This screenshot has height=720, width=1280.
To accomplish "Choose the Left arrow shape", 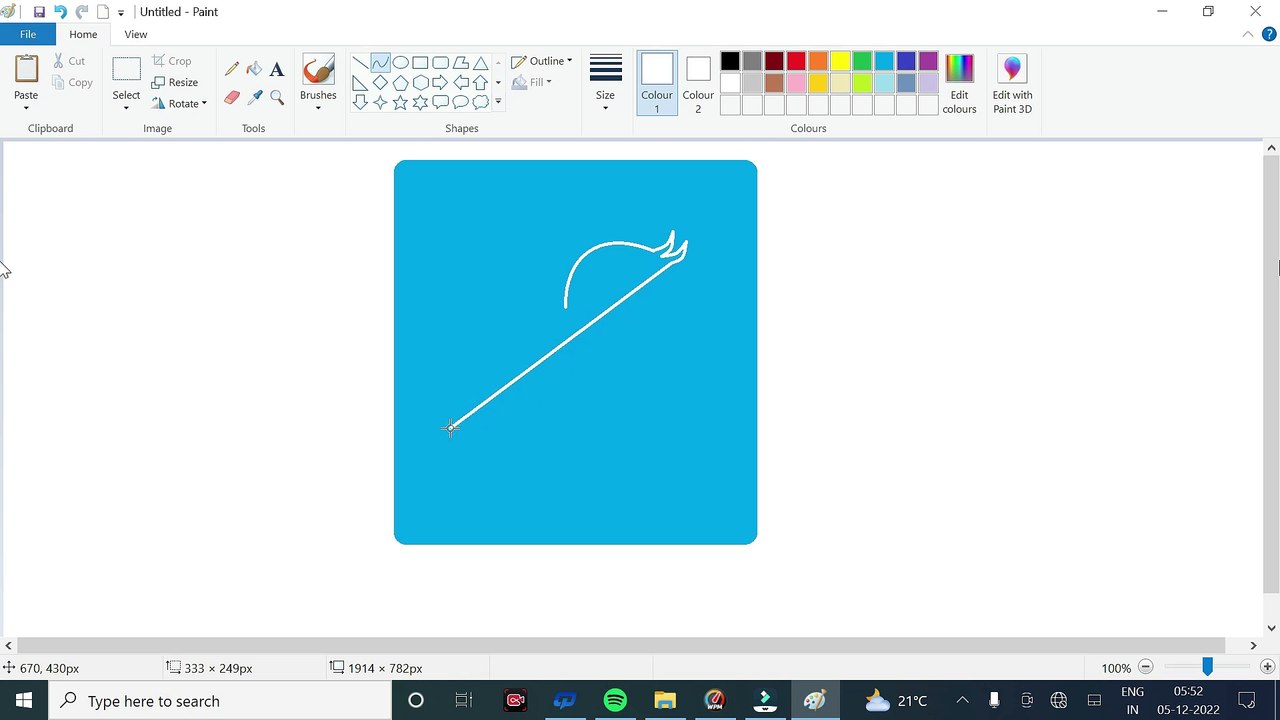I will 460,82.
